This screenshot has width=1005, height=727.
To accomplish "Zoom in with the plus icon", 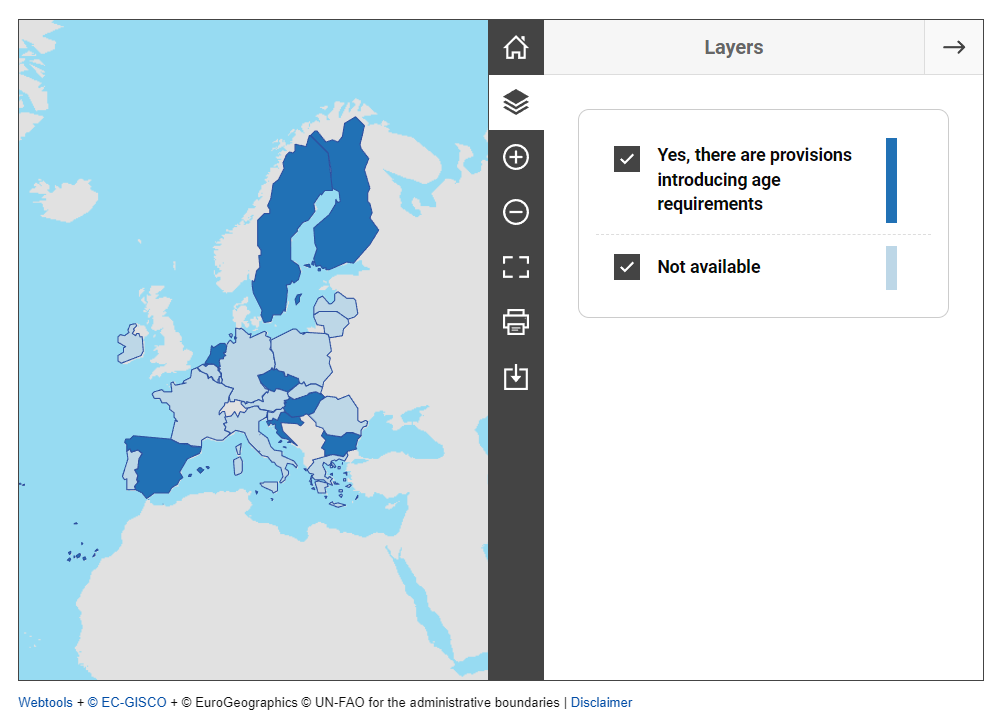I will 516,157.
